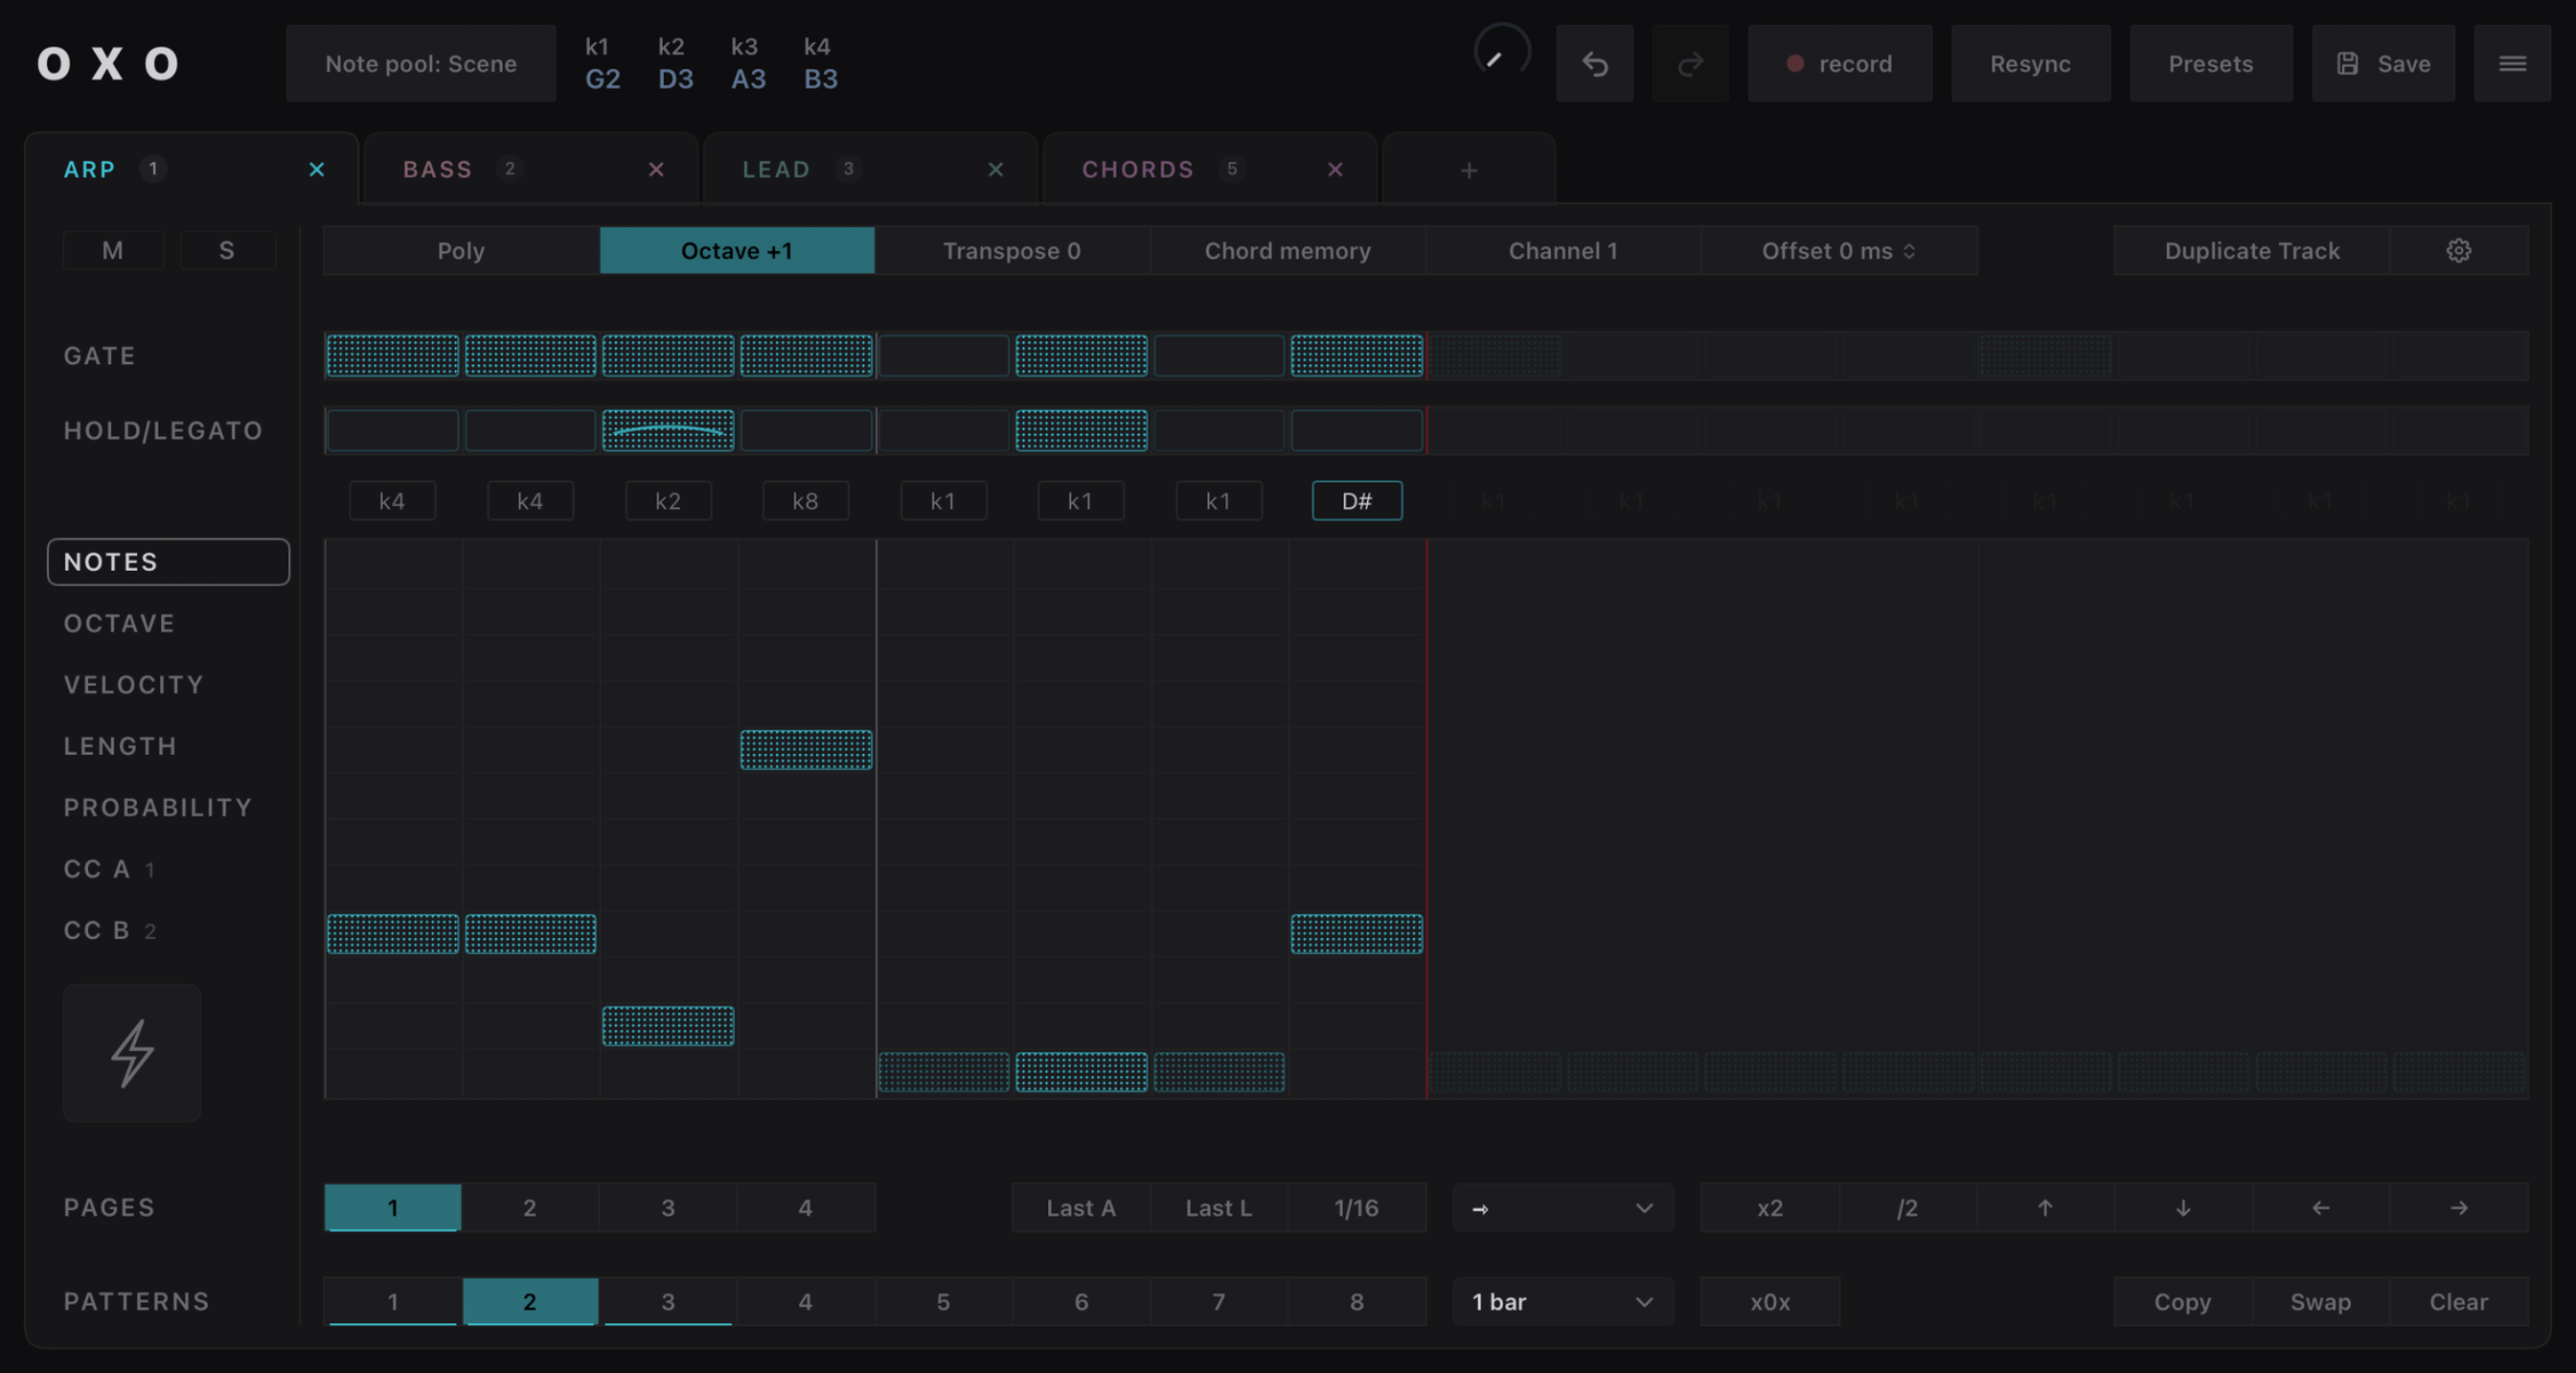Click the Resync button
This screenshot has width=2576, height=1373.
[2030, 64]
